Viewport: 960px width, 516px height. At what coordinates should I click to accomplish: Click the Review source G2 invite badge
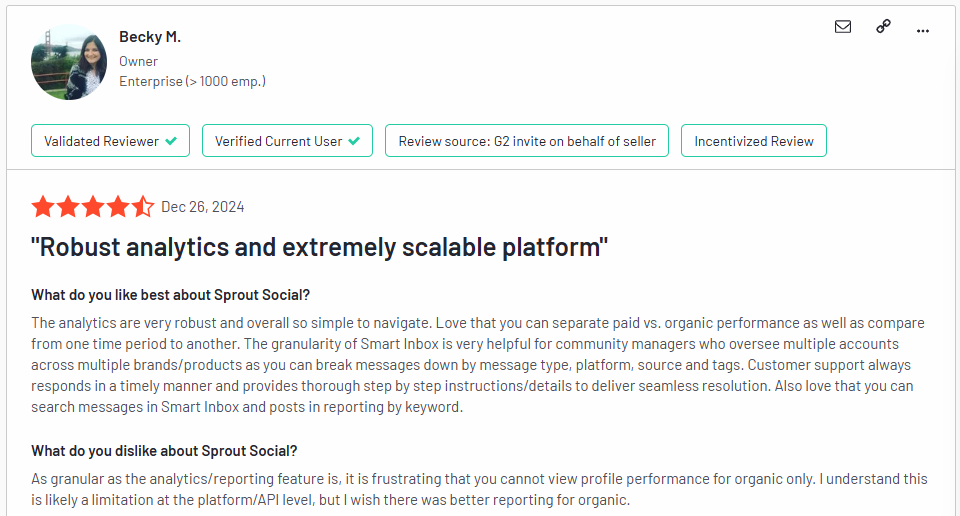pos(527,141)
